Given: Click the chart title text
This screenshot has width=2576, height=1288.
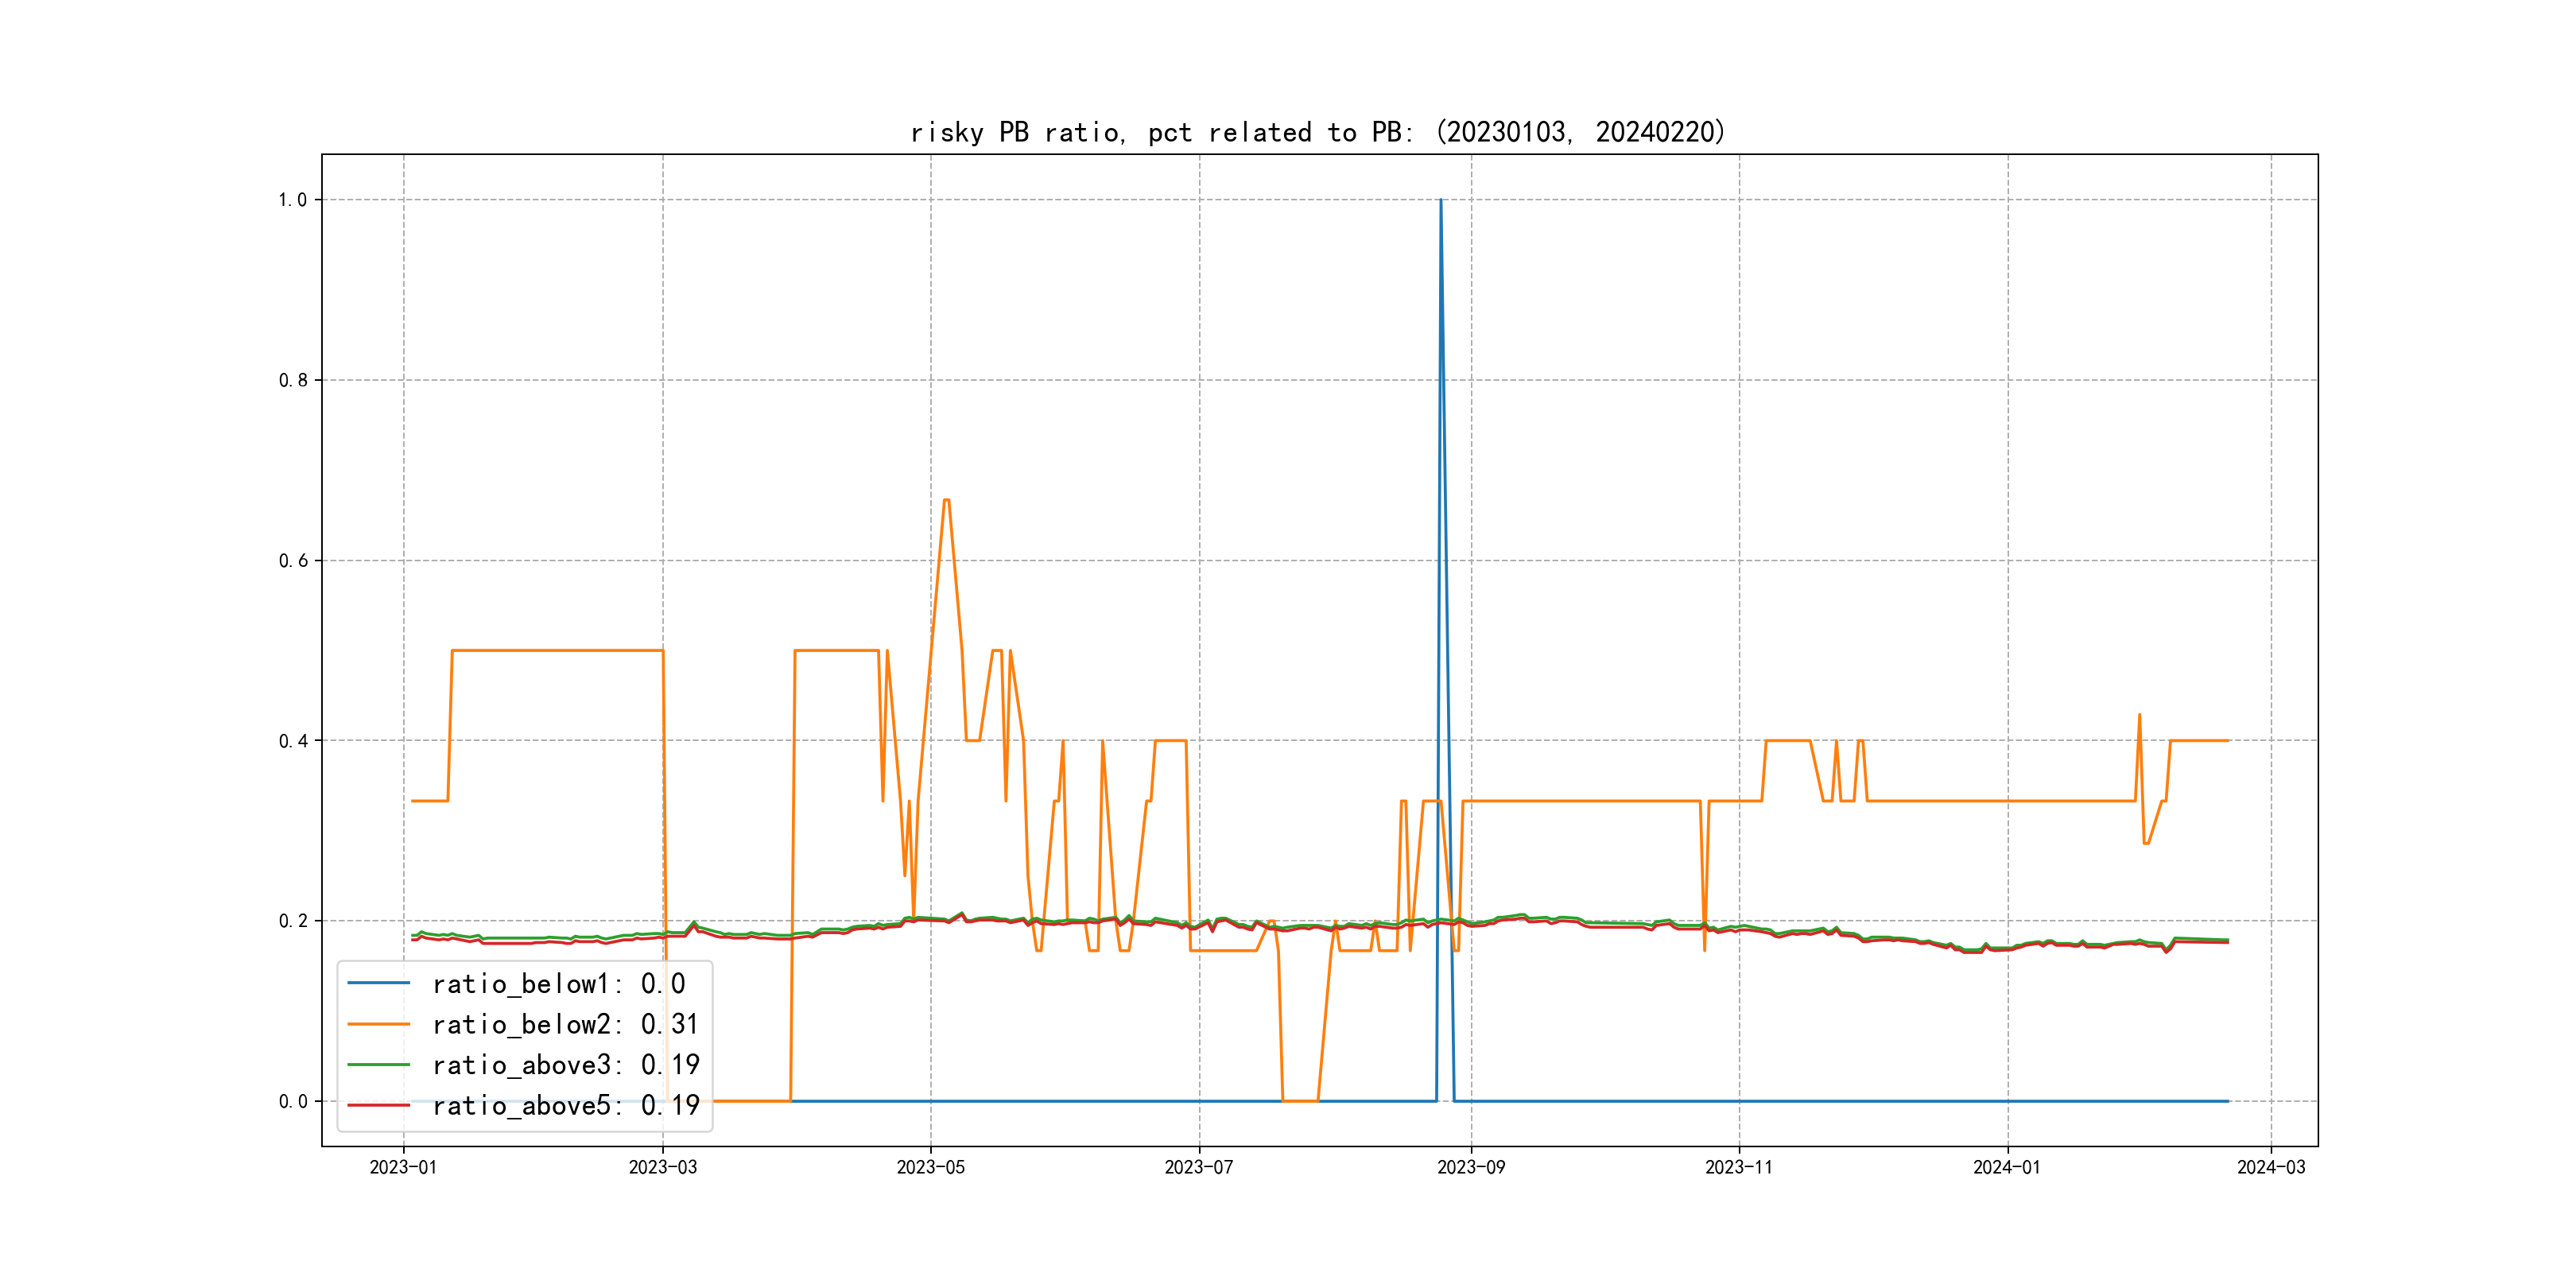Looking at the screenshot, I should click(x=1317, y=132).
